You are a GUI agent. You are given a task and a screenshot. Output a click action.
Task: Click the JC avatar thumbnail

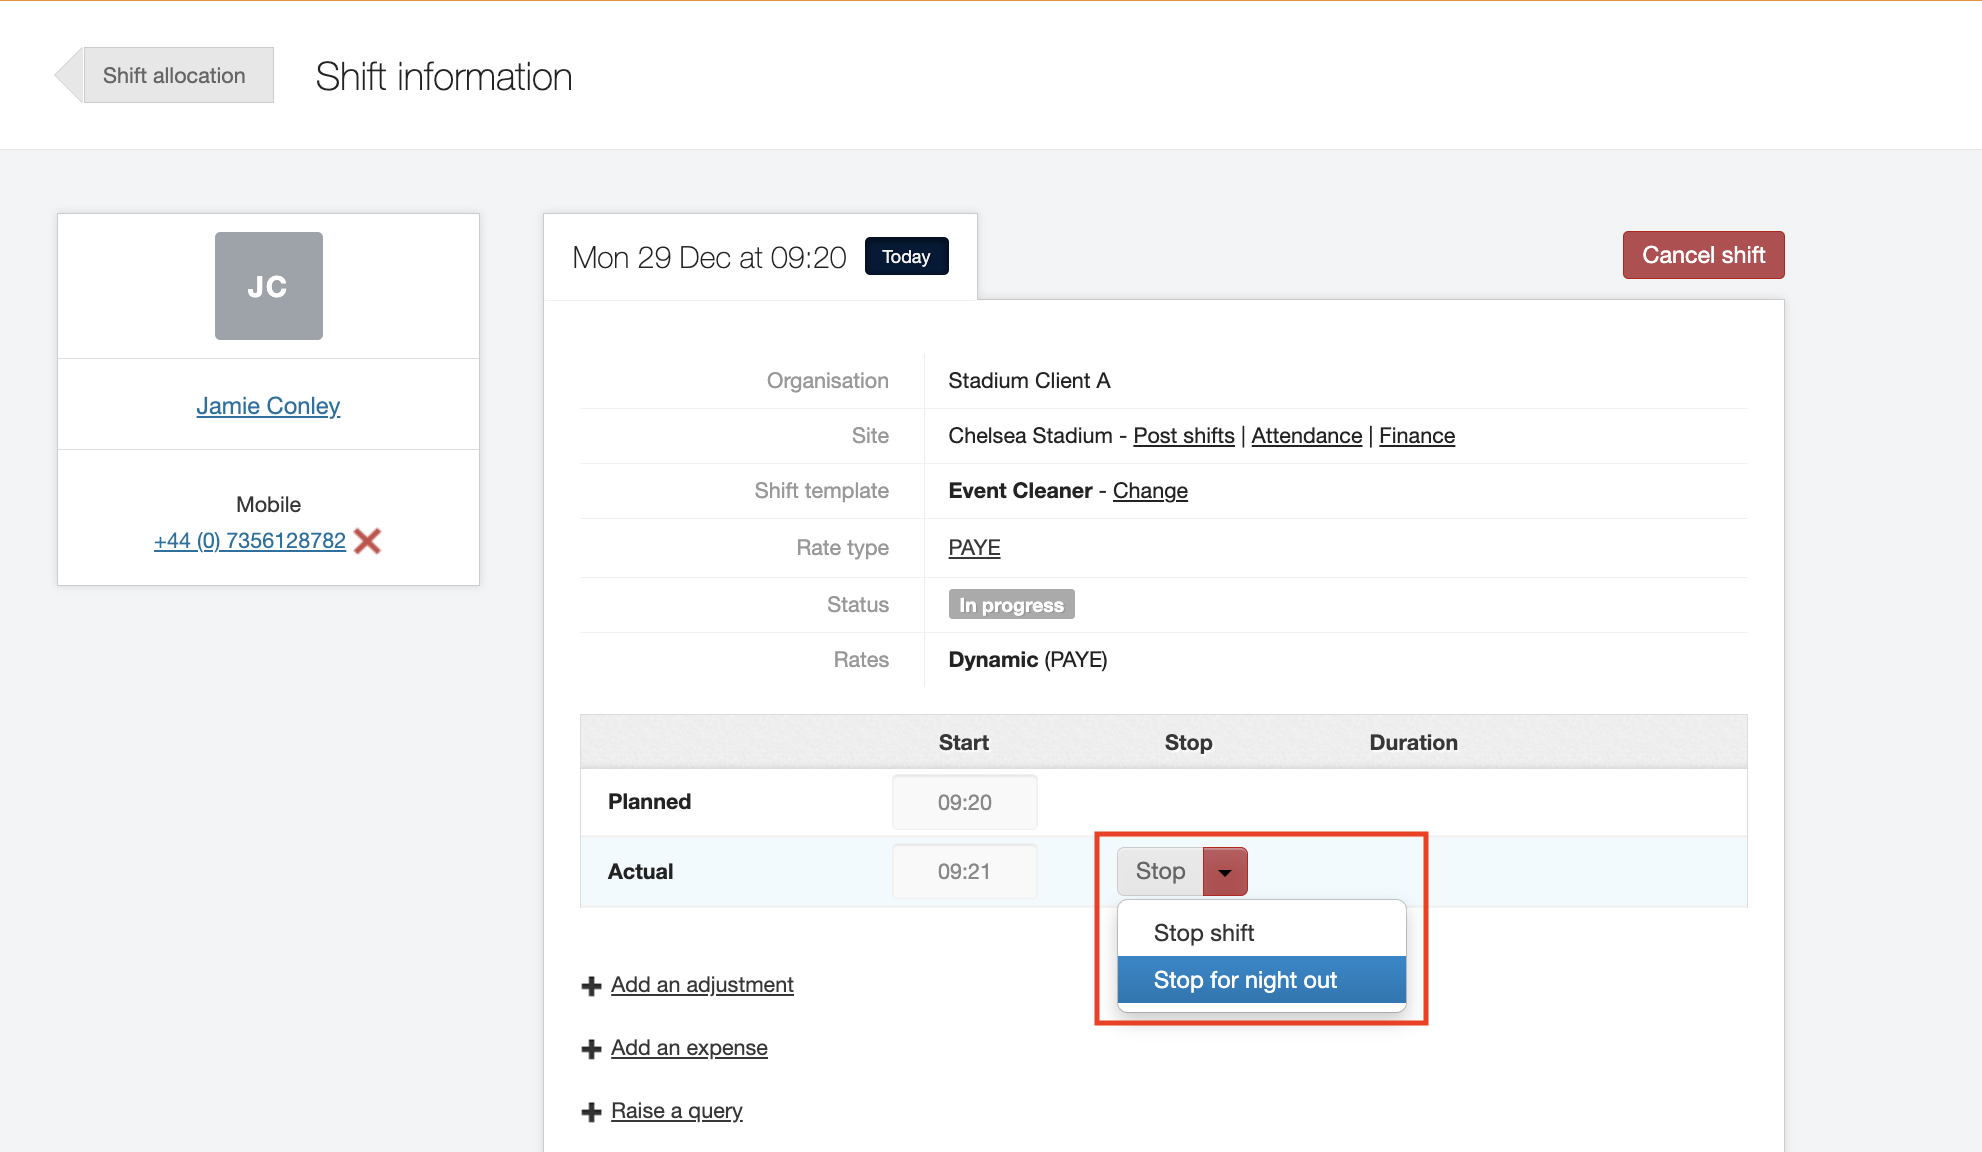point(268,286)
